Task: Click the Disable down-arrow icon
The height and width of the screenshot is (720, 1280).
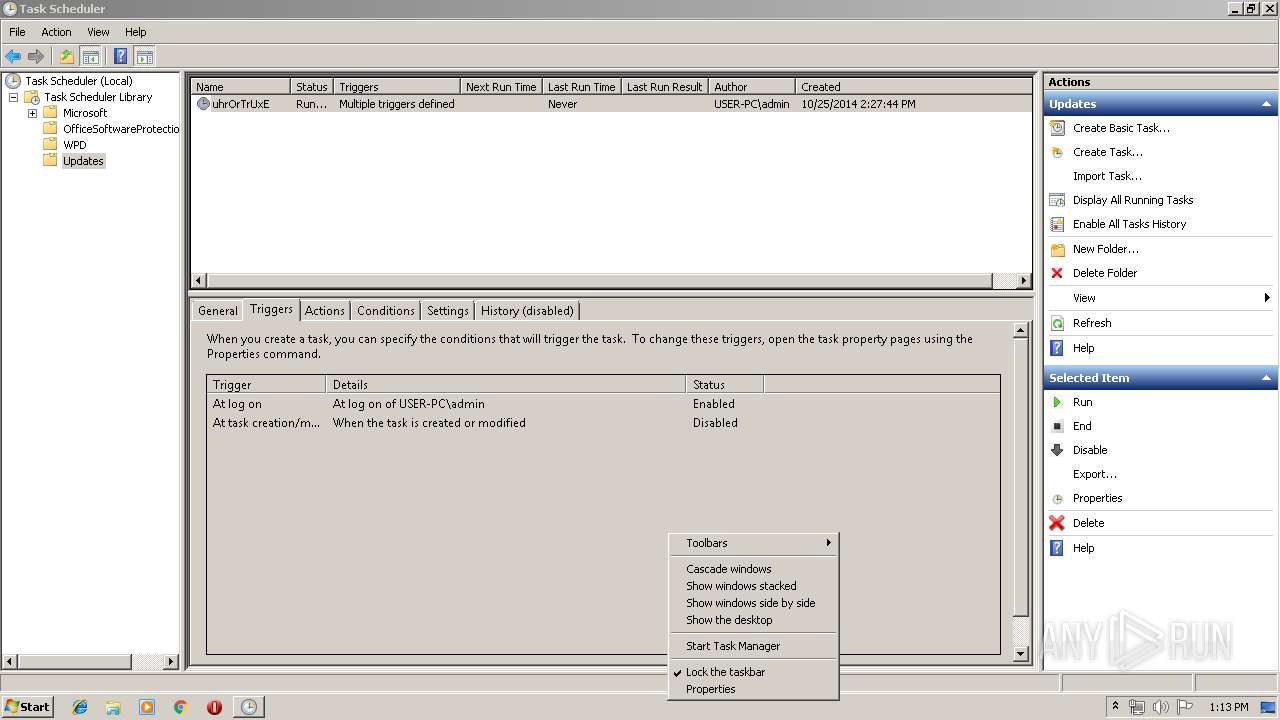Action: coord(1057,450)
